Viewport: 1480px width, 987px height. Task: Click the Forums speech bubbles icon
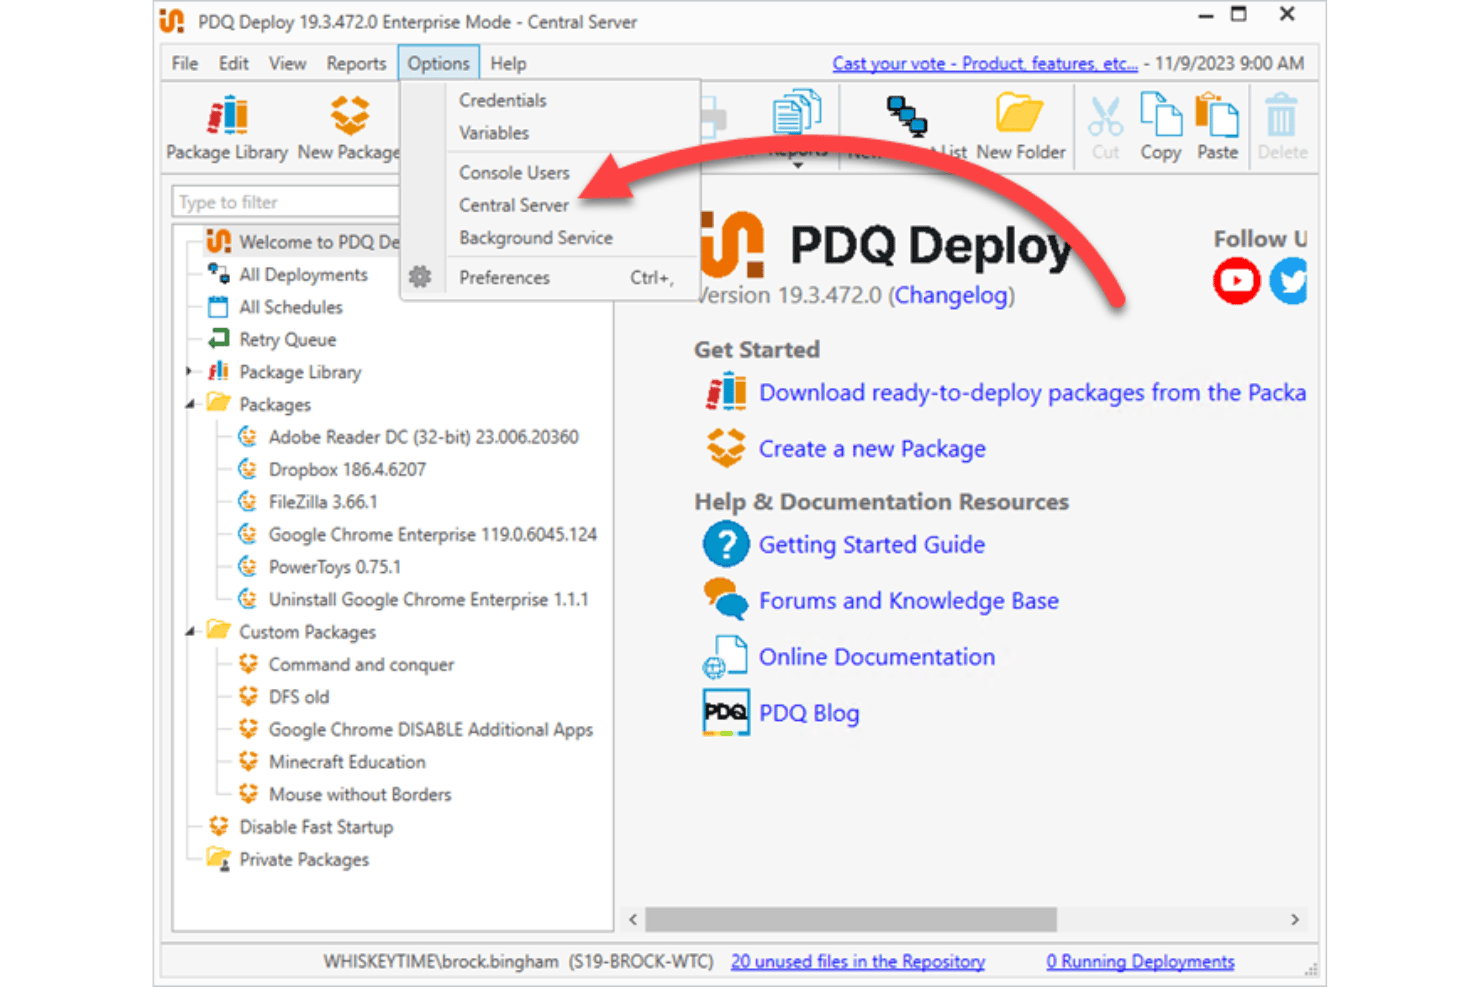pos(726,600)
